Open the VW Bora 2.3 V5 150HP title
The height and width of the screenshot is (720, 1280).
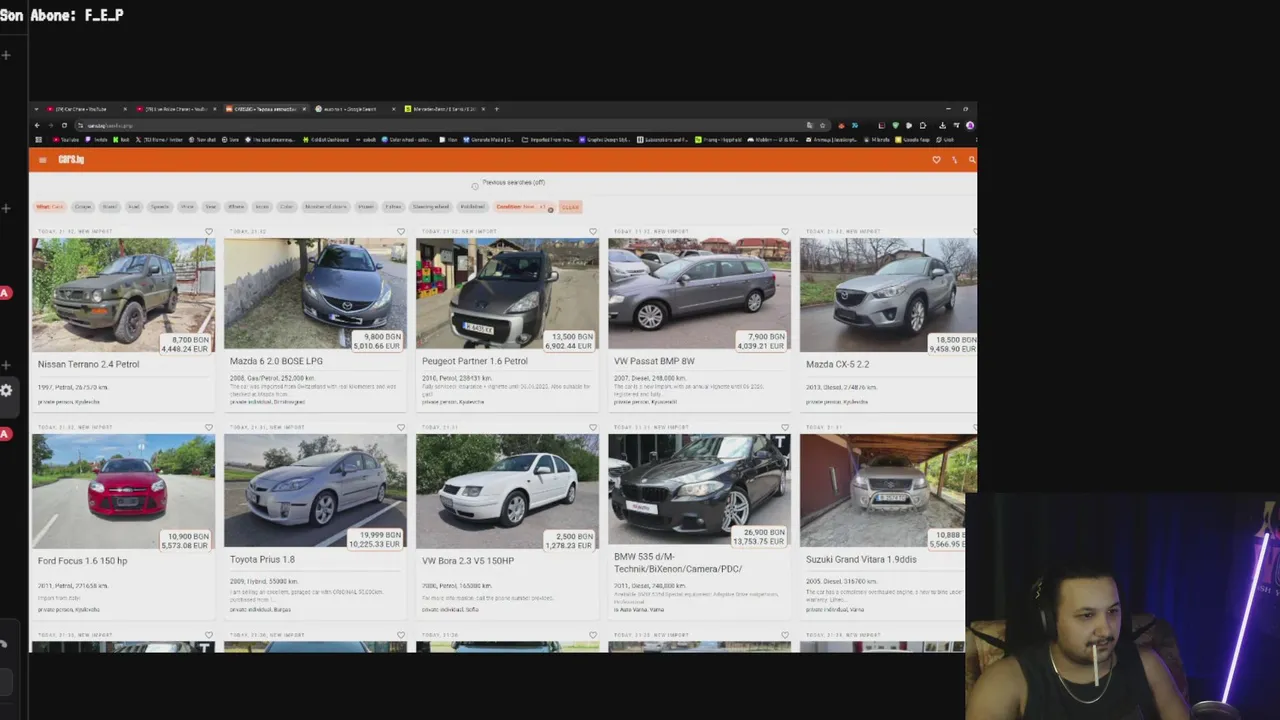click(468, 561)
